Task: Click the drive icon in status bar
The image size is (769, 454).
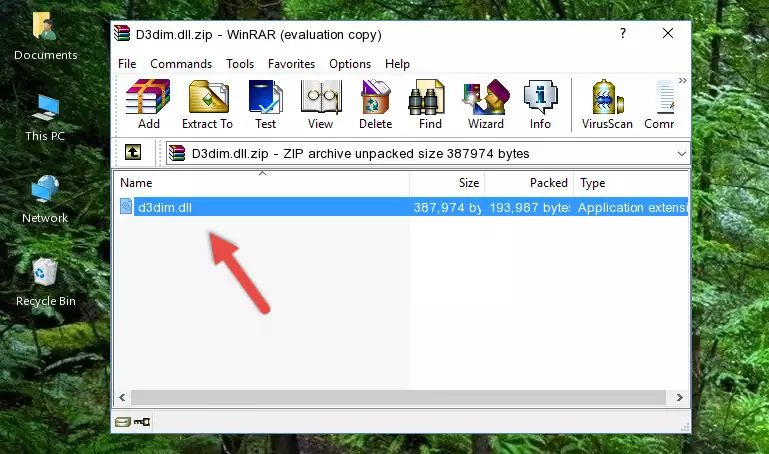Action: (123, 422)
